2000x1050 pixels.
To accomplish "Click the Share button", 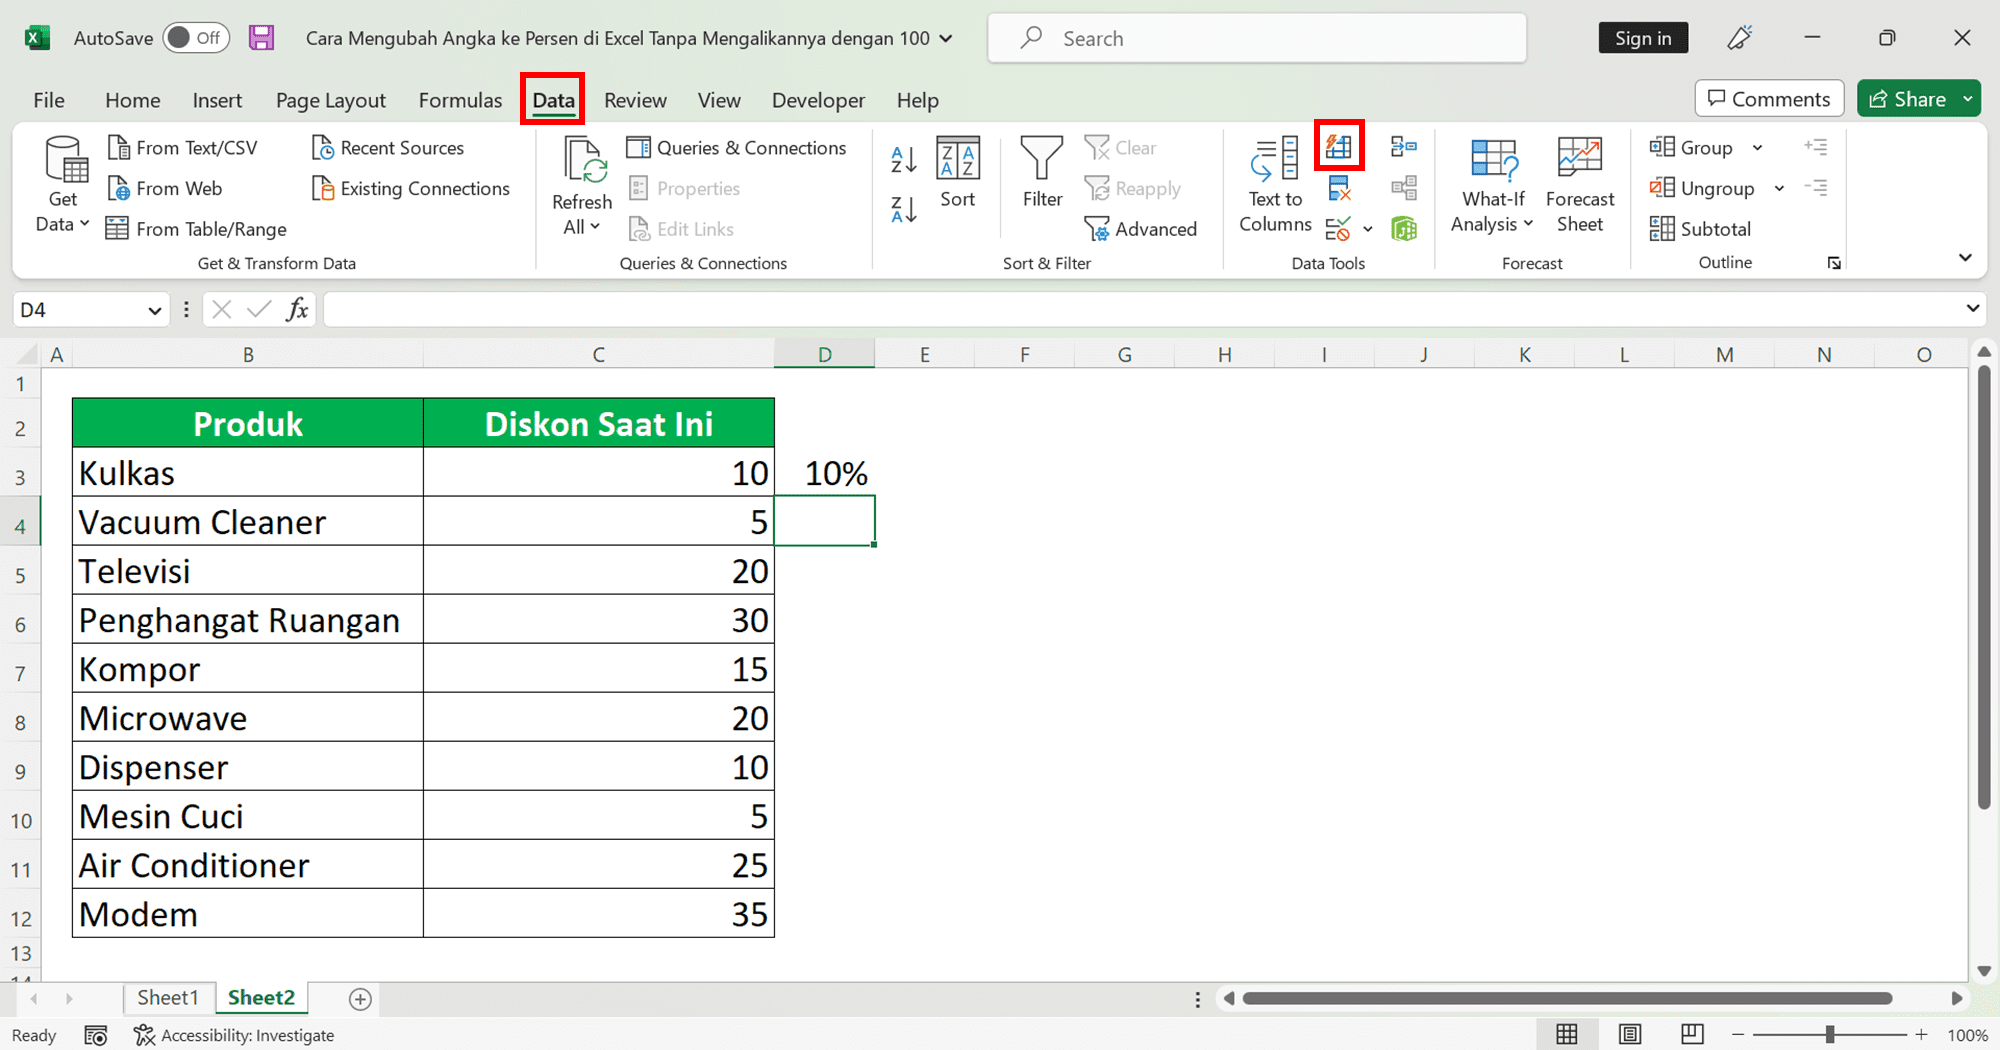I will tap(1907, 99).
